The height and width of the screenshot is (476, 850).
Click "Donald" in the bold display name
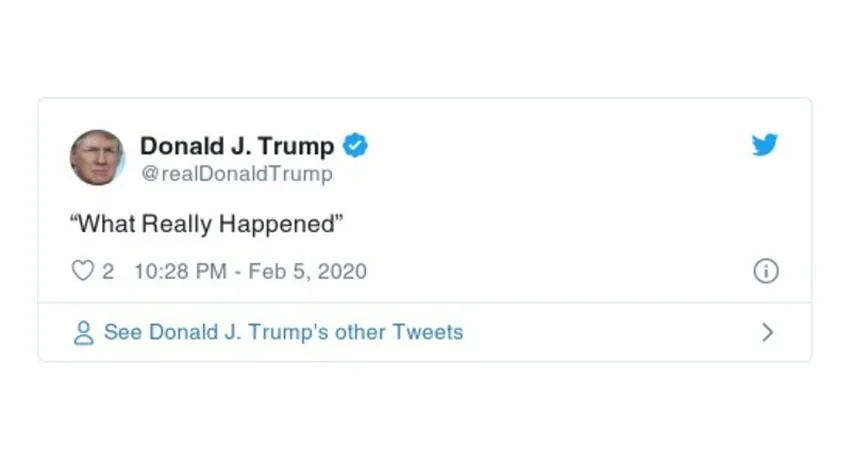(x=182, y=146)
